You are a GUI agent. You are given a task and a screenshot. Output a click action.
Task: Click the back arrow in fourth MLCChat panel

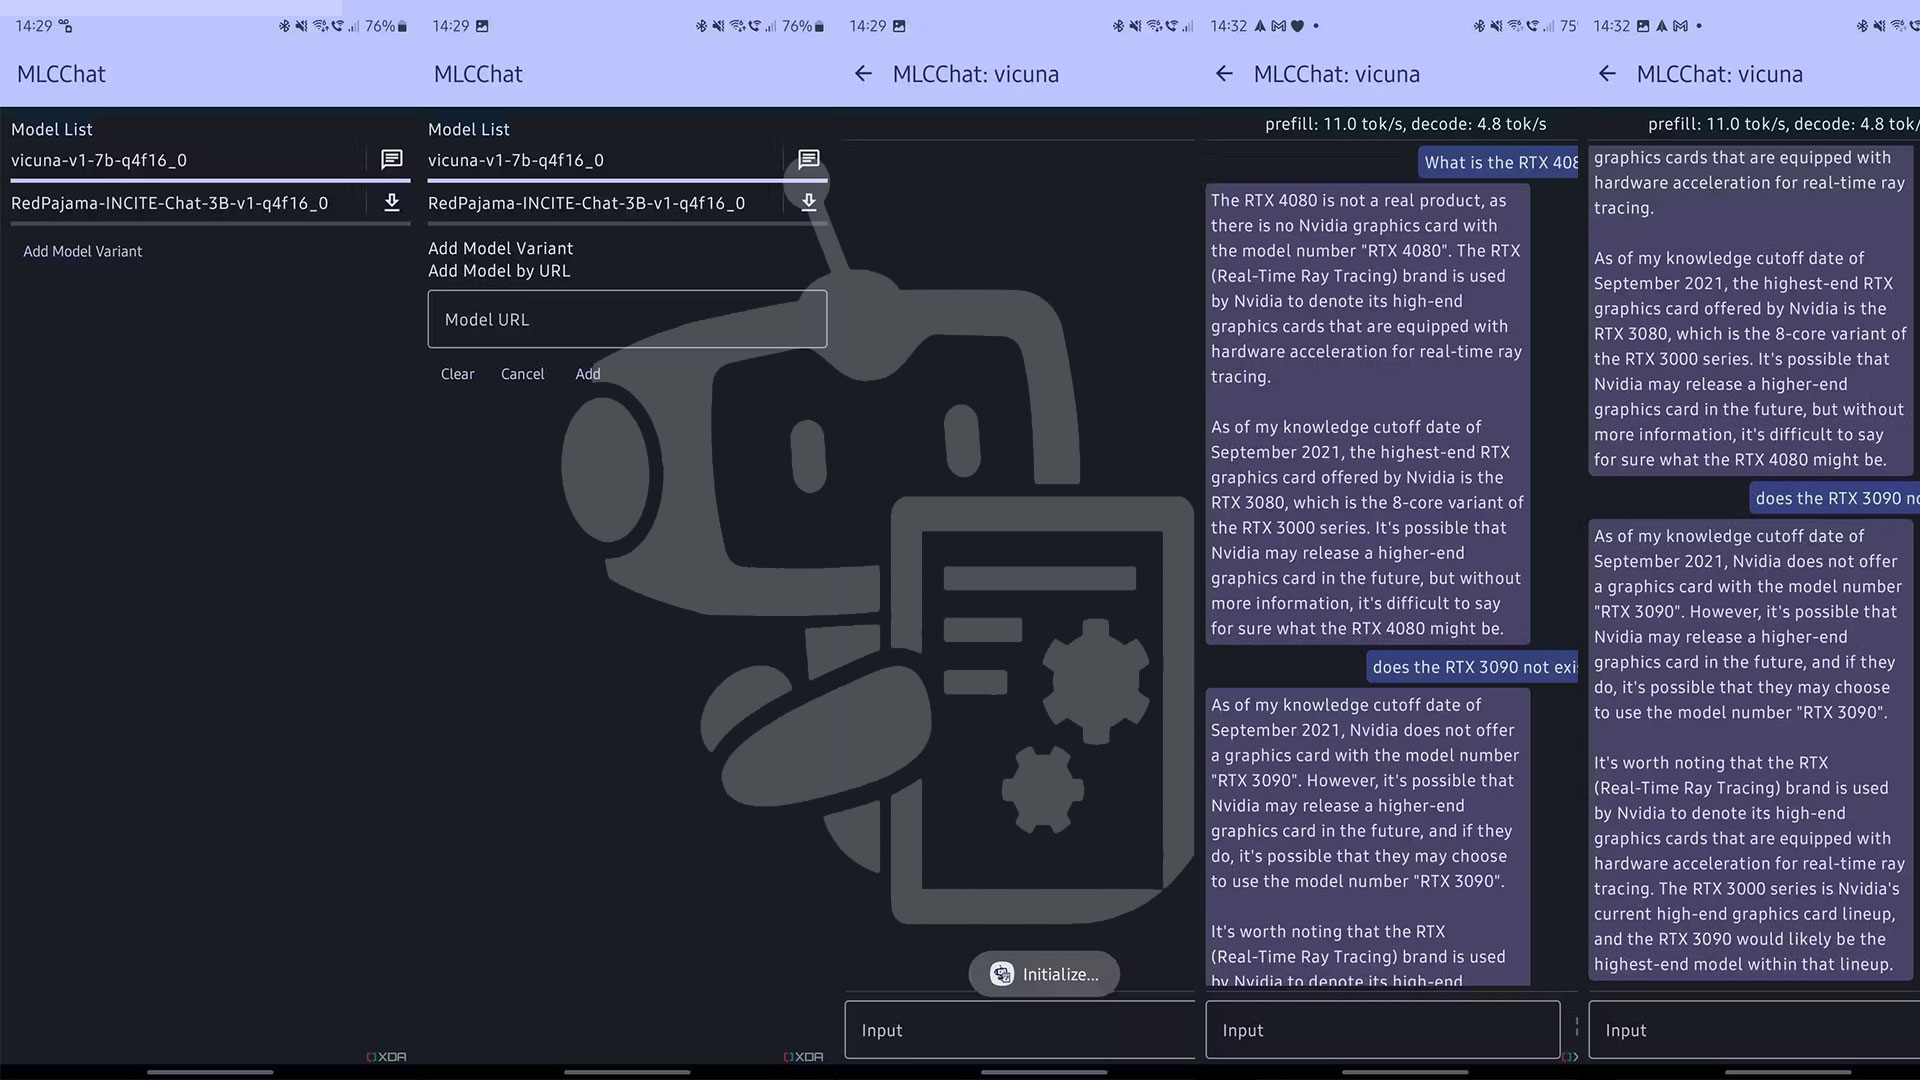pos(1224,73)
